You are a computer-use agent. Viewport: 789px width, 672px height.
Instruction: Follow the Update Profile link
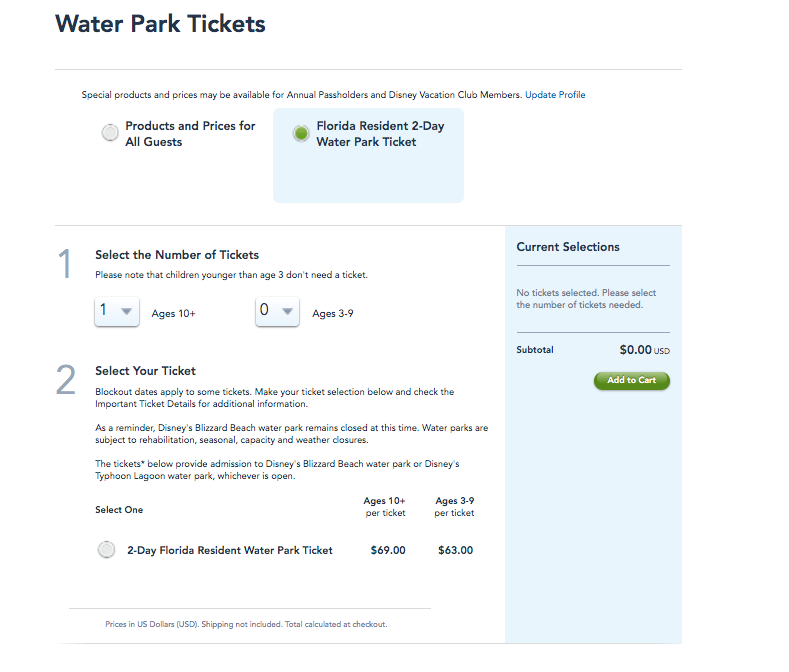[x=555, y=95]
